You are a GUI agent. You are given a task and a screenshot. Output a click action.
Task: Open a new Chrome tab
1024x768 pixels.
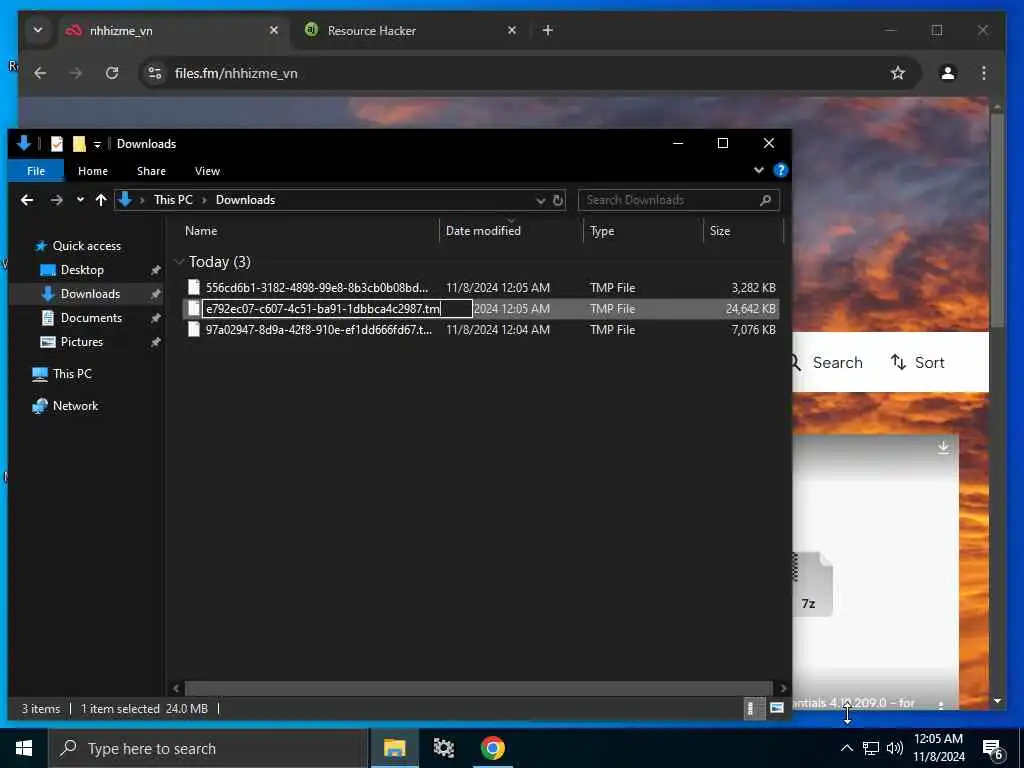click(x=548, y=30)
